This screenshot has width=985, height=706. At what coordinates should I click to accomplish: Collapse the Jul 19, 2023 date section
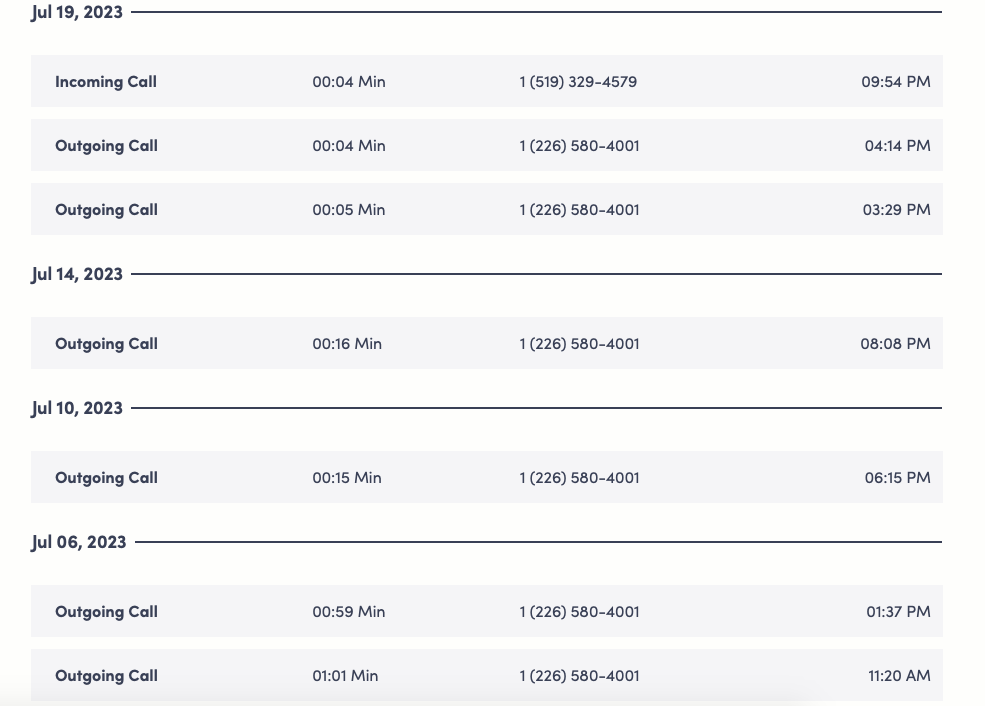point(76,12)
